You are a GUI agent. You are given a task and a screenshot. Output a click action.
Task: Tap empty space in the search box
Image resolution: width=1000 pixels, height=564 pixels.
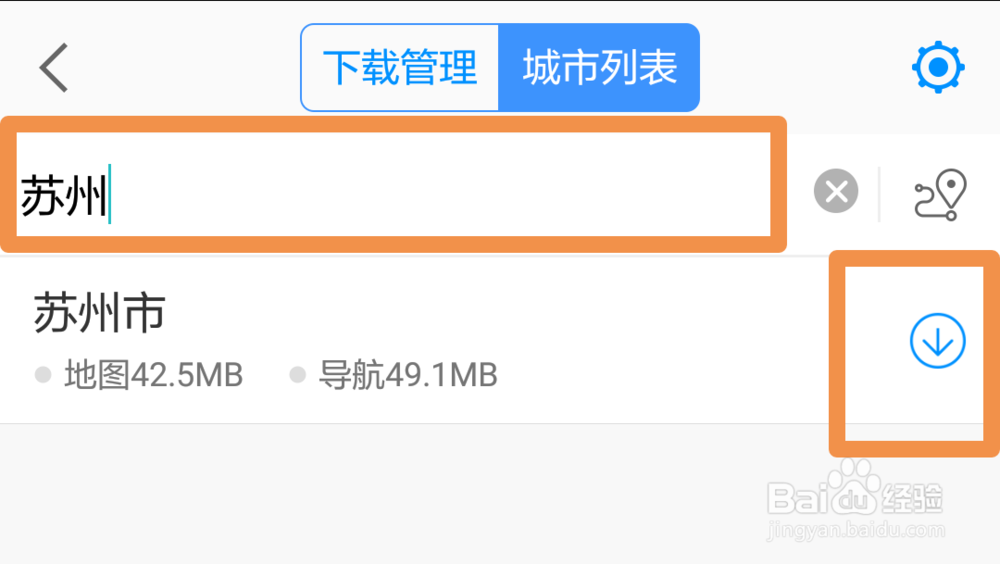click(440, 184)
